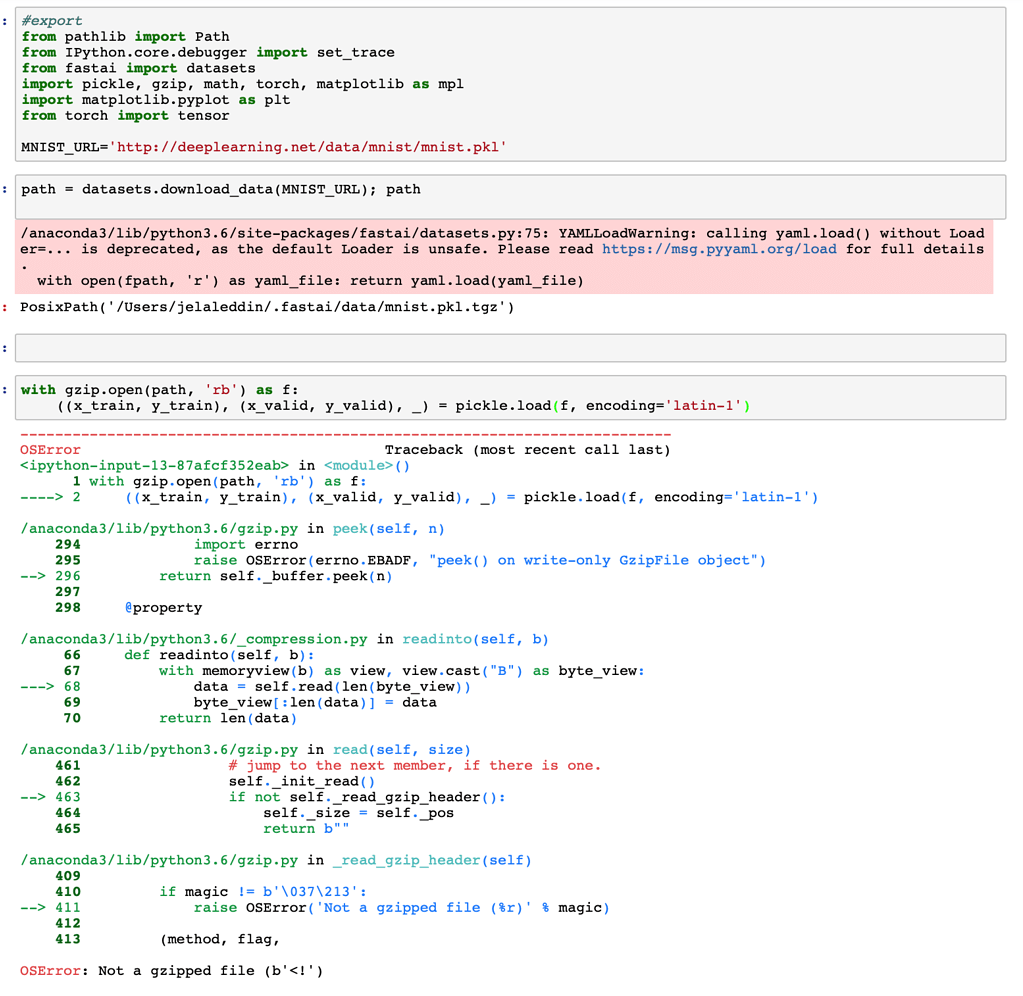The height and width of the screenshot is (996, 1023).
Task: Place cursor on the #export comment line
Action: coord(52,21)
